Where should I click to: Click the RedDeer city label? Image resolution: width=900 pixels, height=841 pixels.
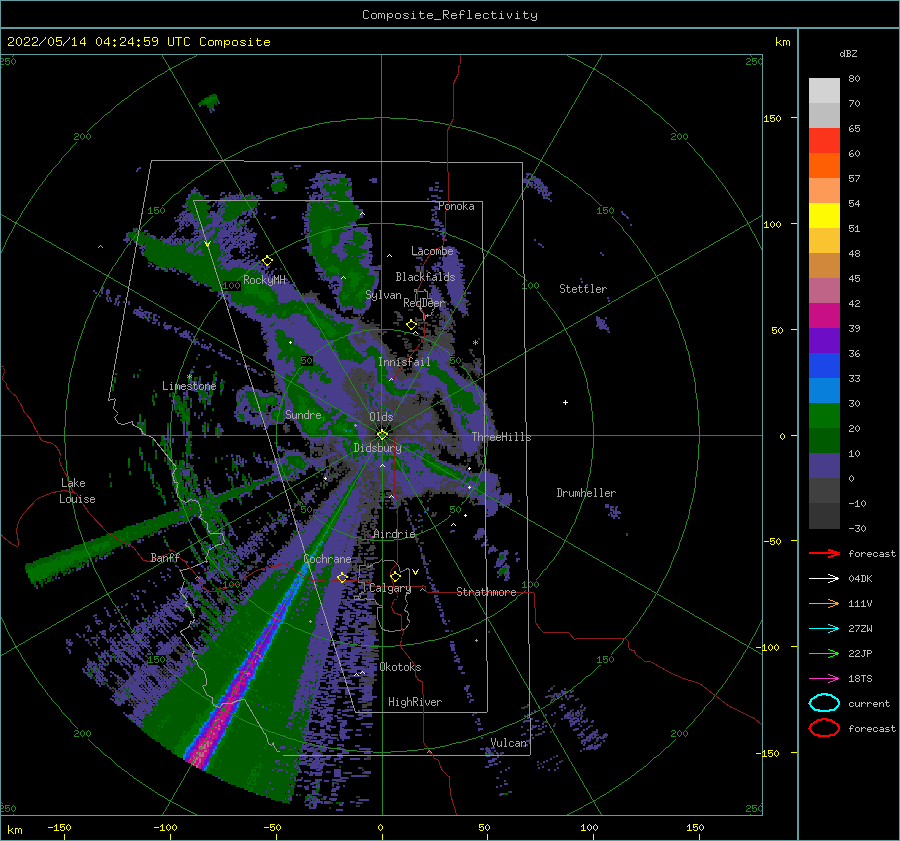[x=424, y=303]
